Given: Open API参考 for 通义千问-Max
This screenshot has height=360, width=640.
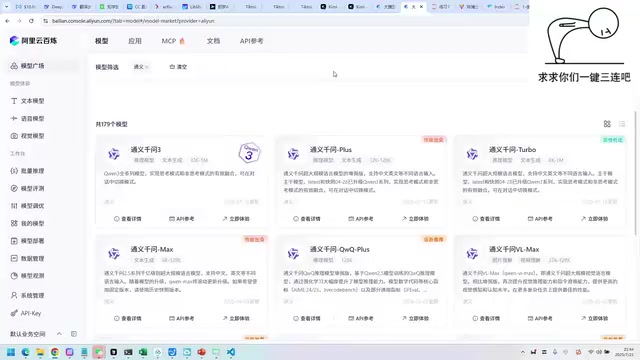Looking at the screenshot, I should (x=182, y=318).
